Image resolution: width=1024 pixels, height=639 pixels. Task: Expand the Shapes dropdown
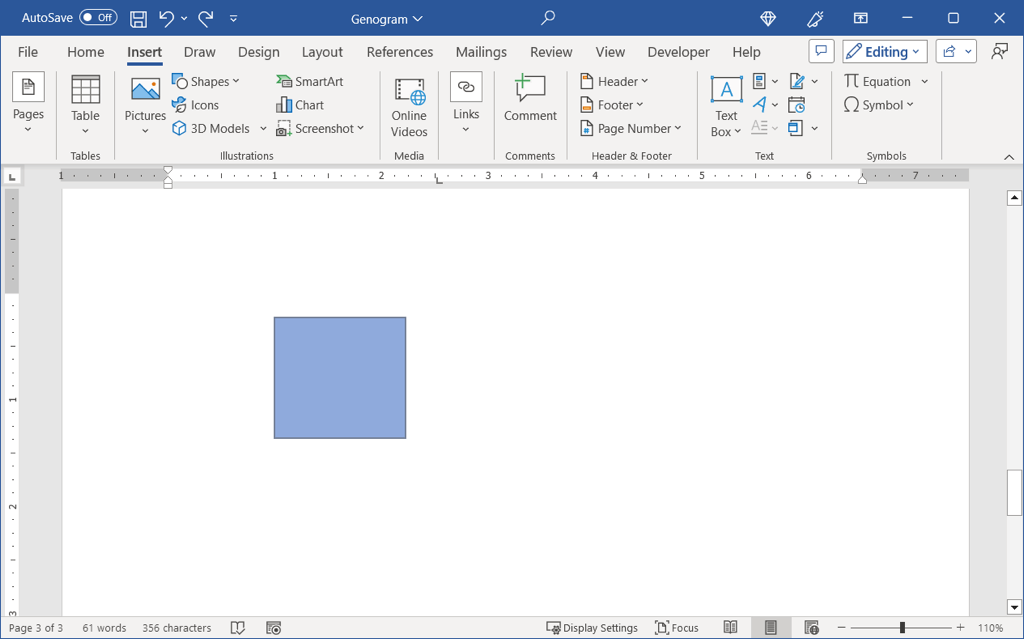coord(206,81)
